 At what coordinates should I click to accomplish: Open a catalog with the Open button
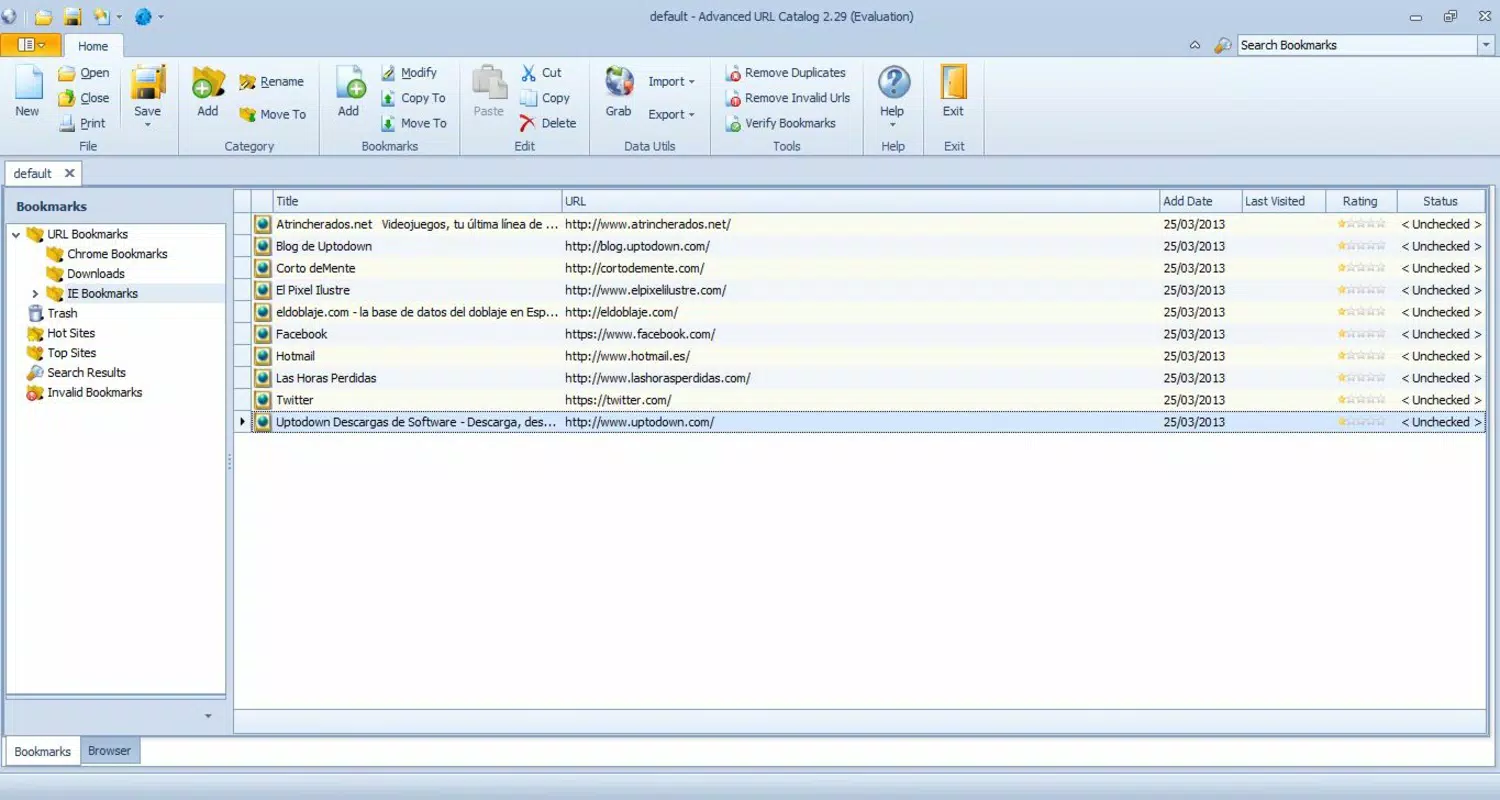[84, 73]
